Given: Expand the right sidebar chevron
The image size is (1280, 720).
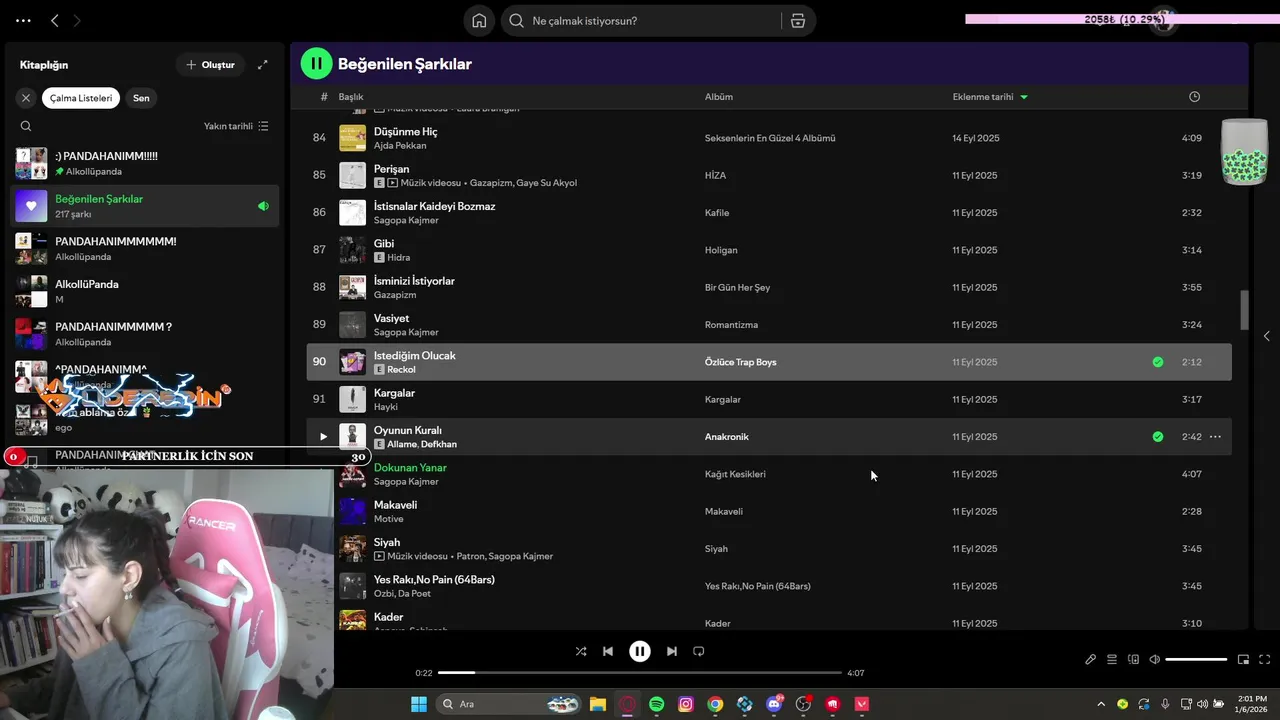Looking at the screenshot, I should tap(1267, 336).
